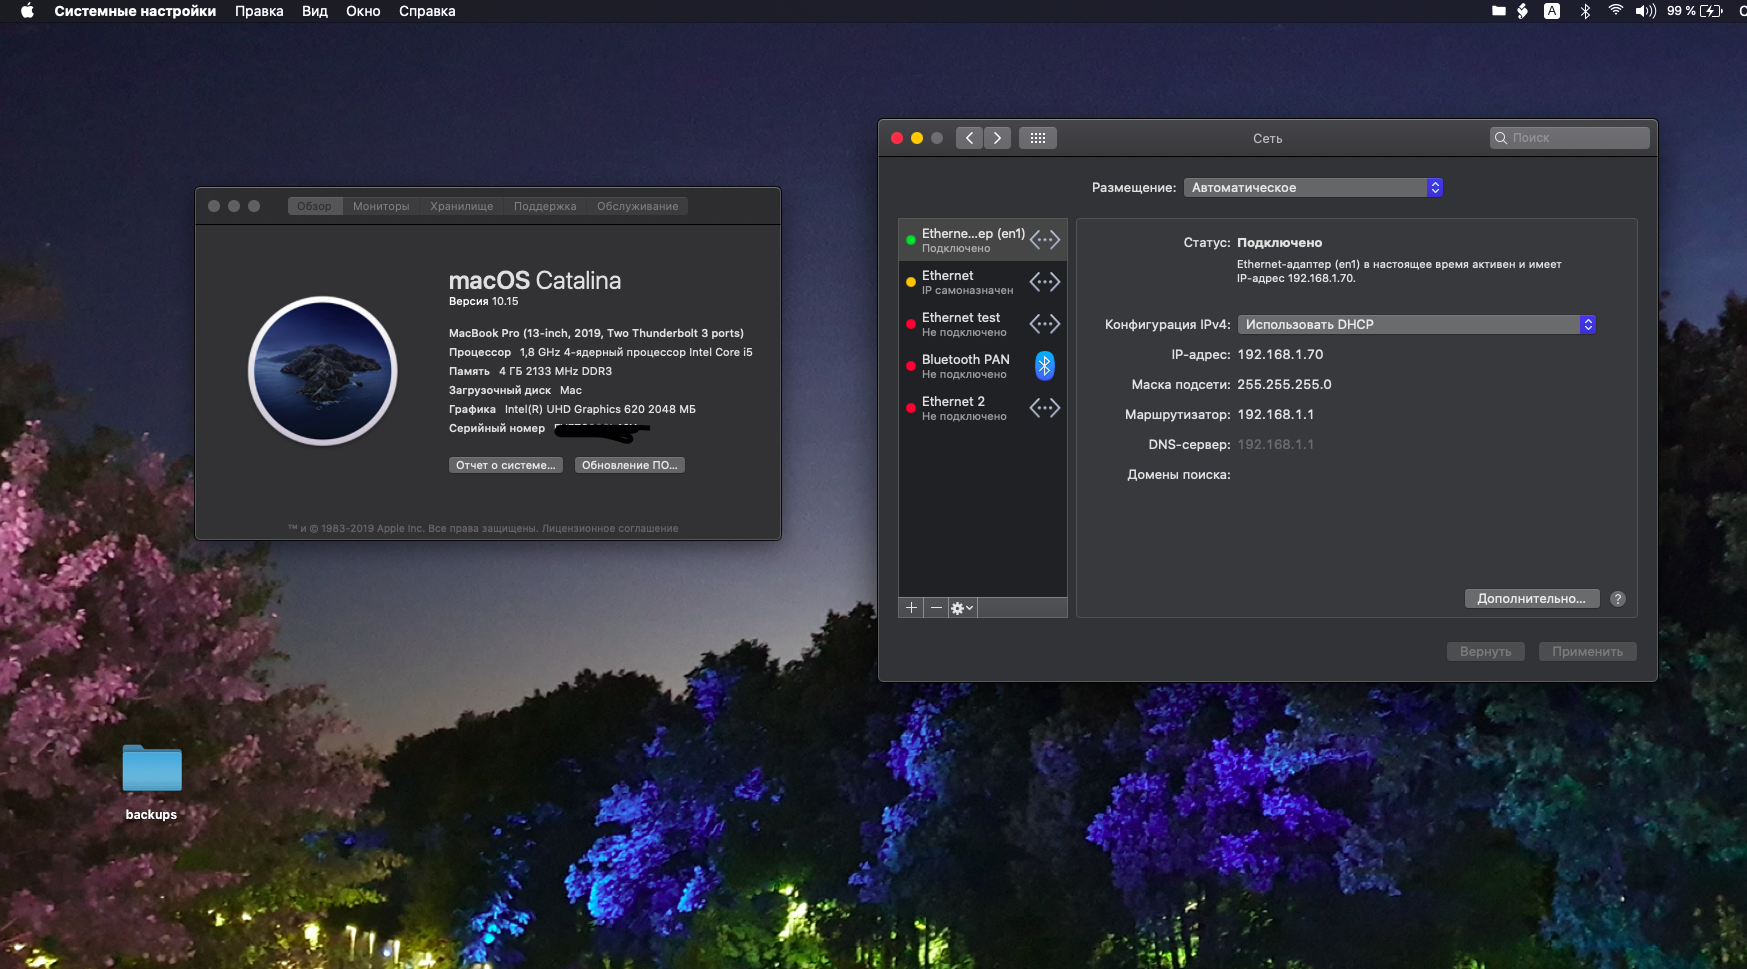Select the Bluetooth PAN service
This screenshot has width=1747, height=969.
click(983, 366)
